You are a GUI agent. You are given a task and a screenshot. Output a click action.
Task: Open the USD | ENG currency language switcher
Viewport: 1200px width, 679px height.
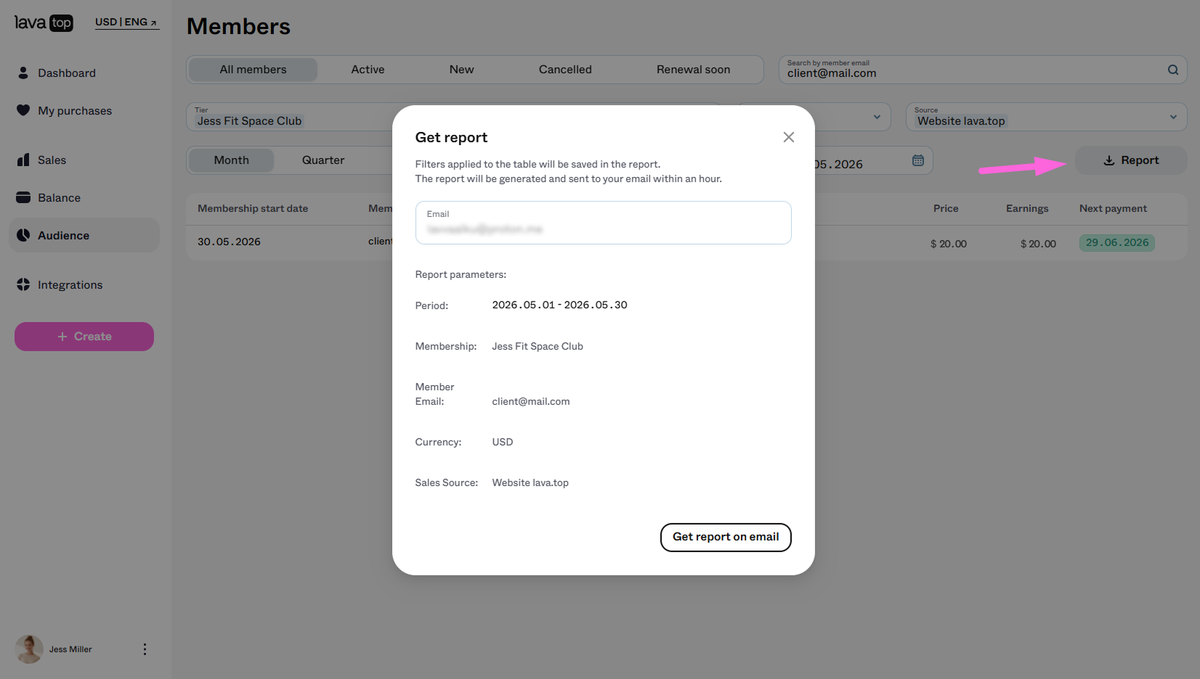[x=127, y=22]
